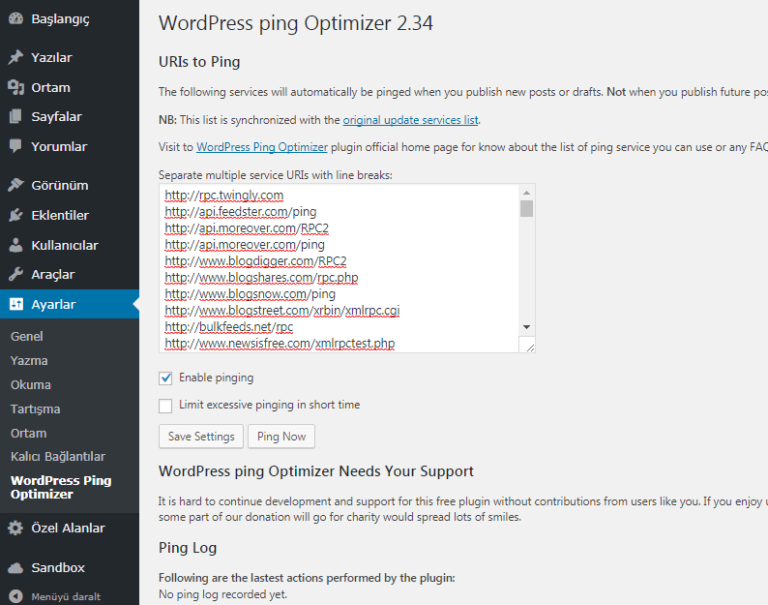Open Eklentiler plugin icon
768x605 pixels.
tap(16, 215)
